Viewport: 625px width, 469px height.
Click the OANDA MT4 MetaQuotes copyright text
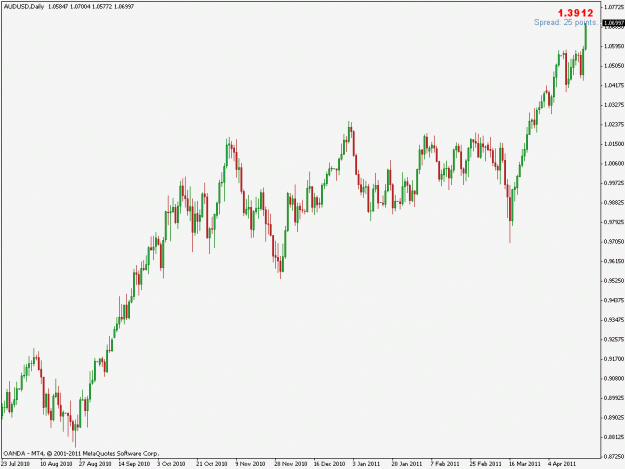[x=81, y=453]
